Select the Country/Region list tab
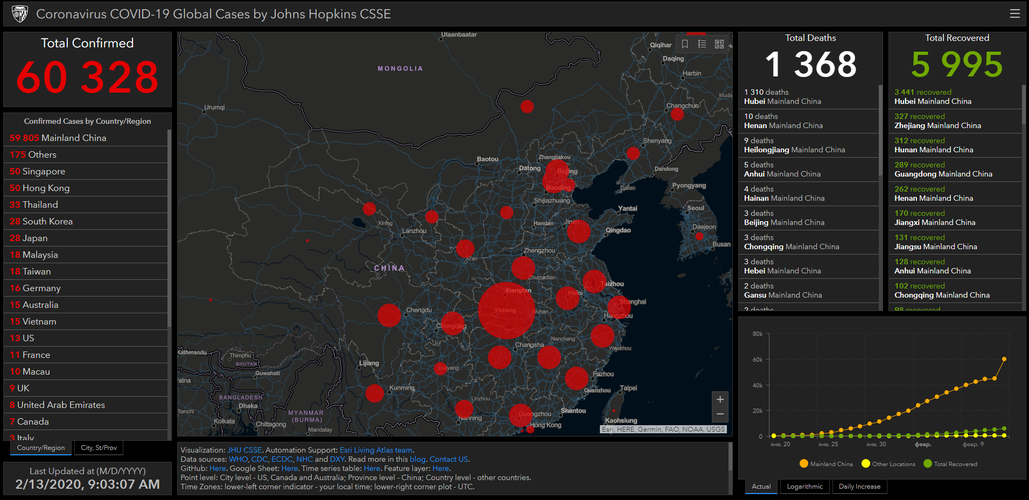The height and width of the screenshot is (500, 1029). 41,448
